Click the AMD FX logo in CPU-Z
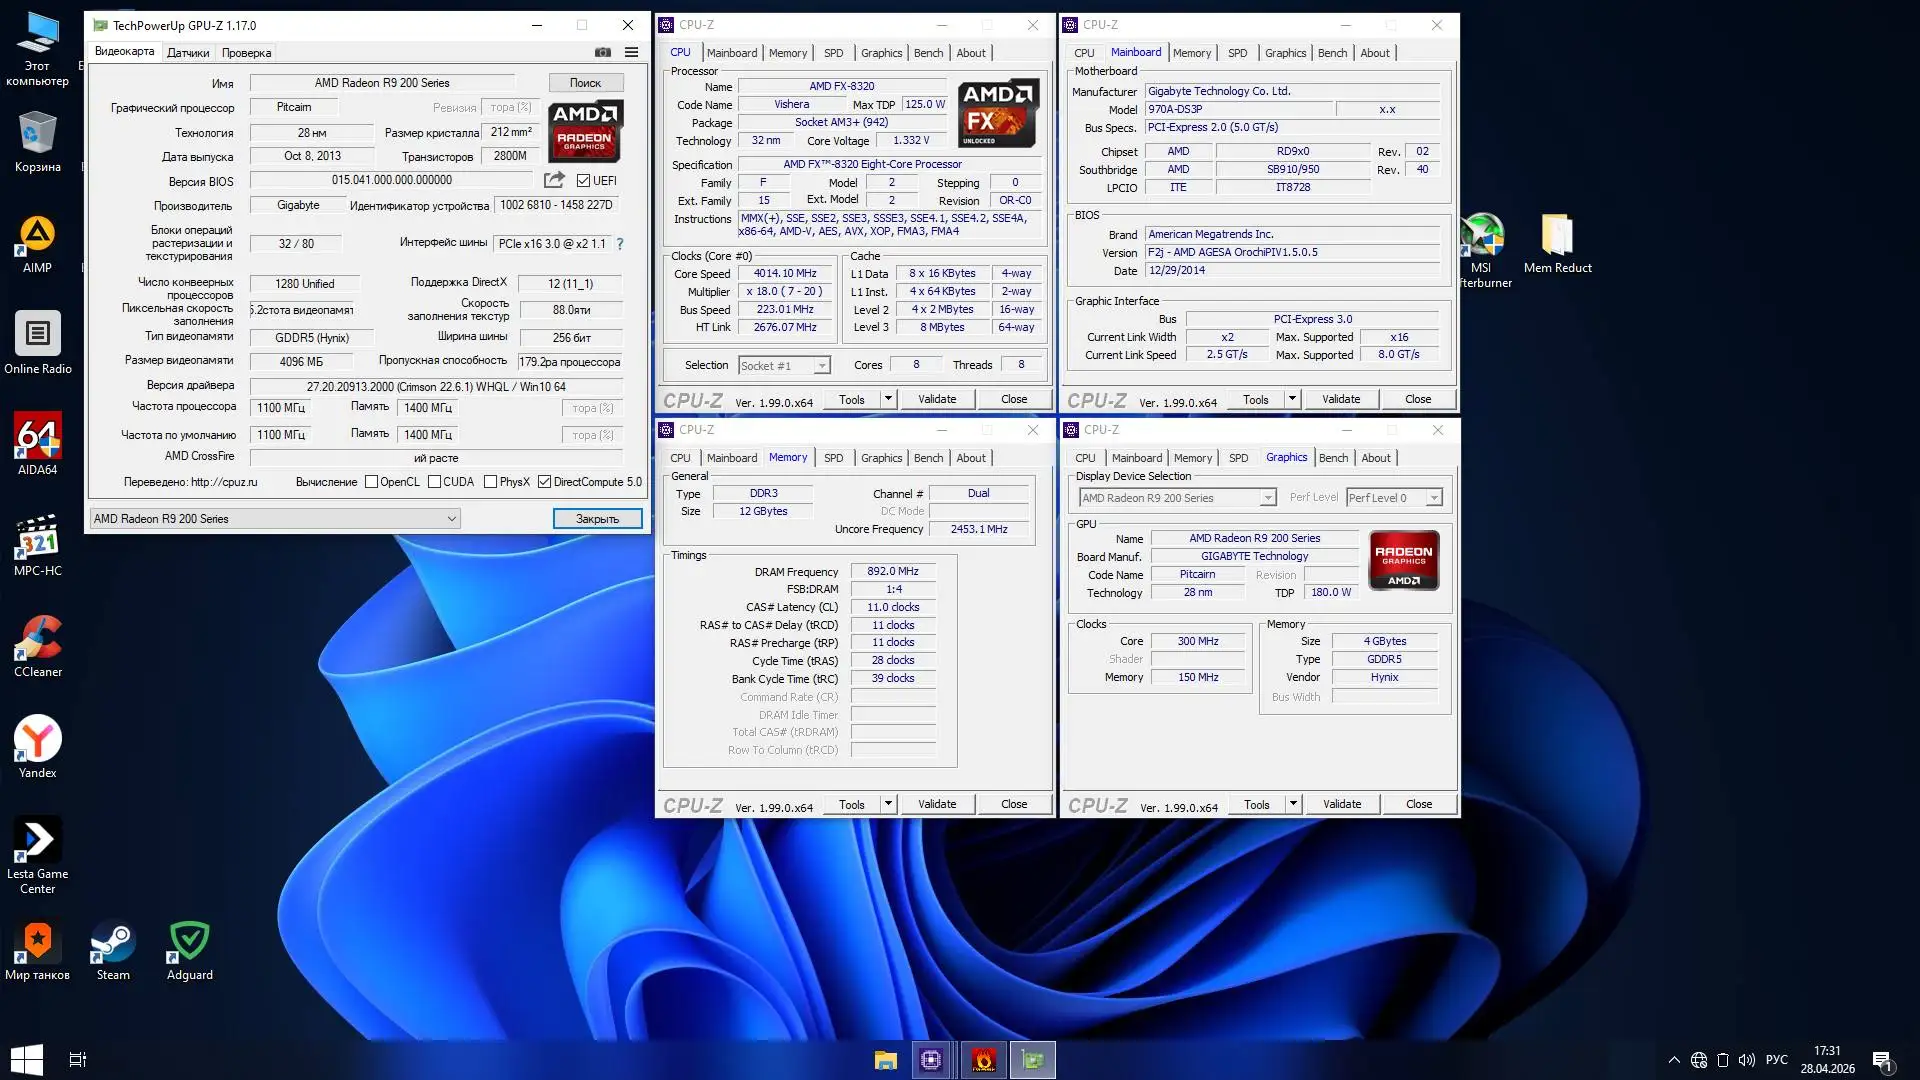The image size is (1920, 1080). tap(997, 114)
